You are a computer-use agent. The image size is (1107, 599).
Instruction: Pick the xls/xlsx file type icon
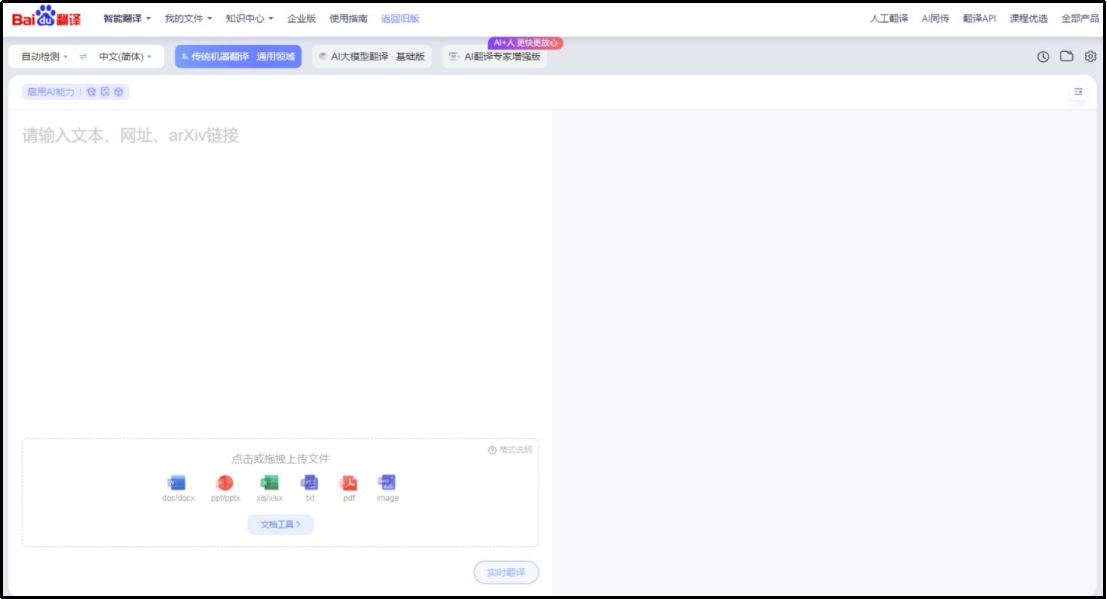tap(269, 483)
